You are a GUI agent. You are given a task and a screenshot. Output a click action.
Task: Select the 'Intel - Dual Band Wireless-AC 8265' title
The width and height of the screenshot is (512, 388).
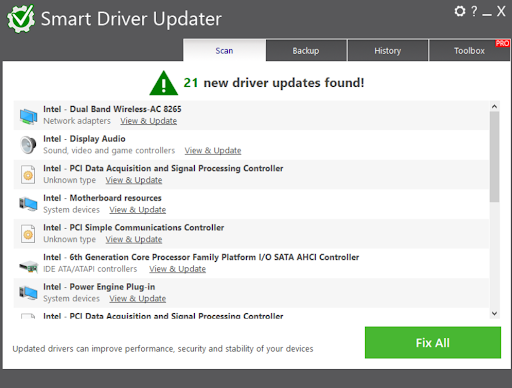[x=112, y=109]
